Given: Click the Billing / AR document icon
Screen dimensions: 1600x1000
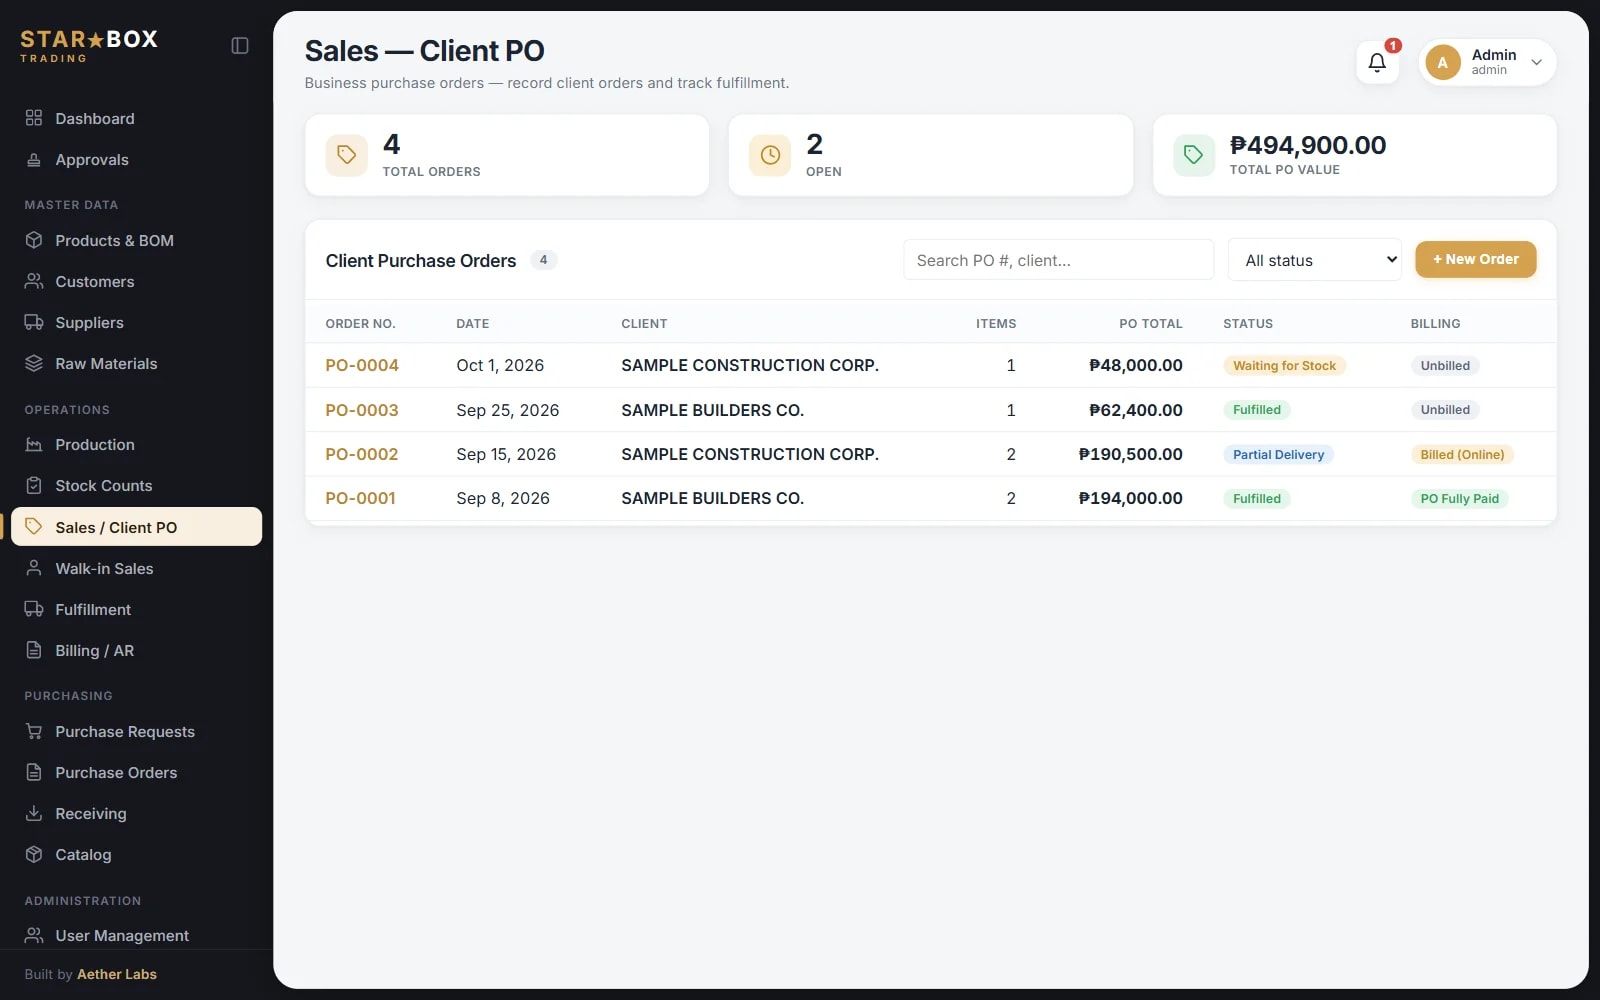Looking at the screenshot, I should [x=34, y=650].
